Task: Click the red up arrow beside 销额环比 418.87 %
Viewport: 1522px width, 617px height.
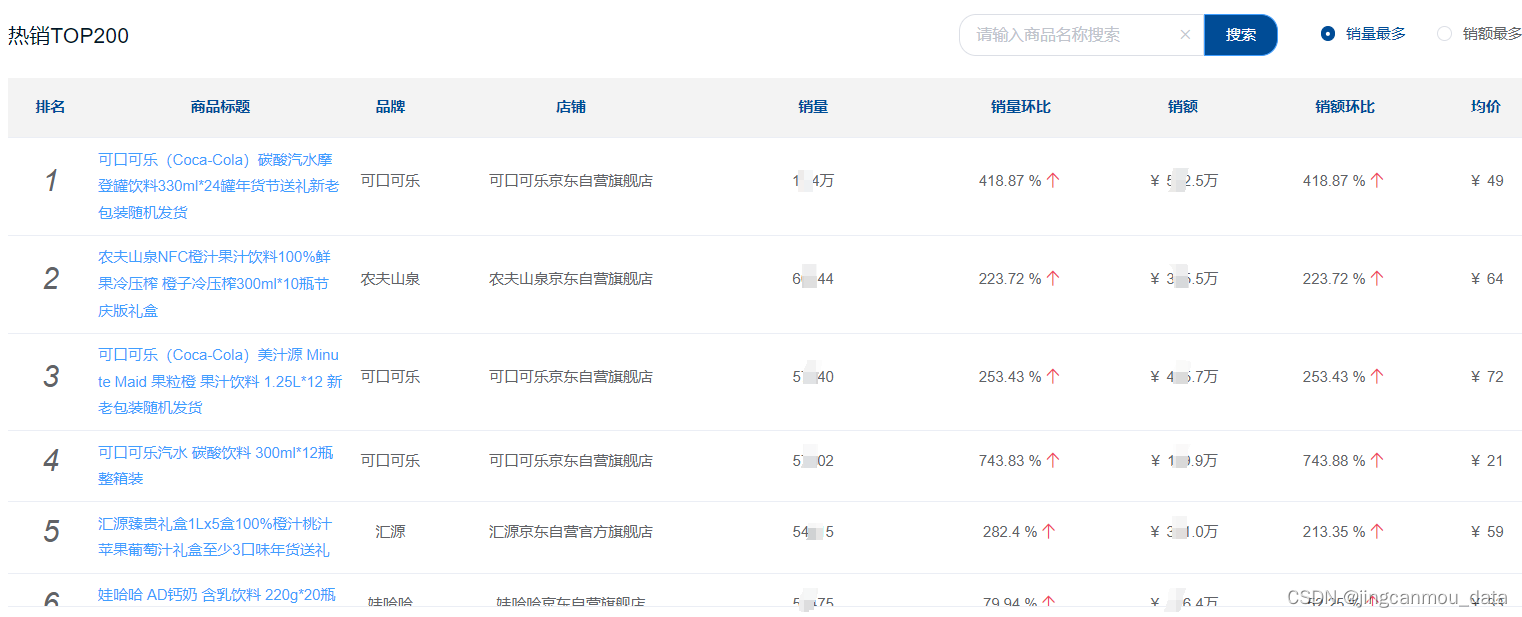Action: click(x=1377, y=181)
